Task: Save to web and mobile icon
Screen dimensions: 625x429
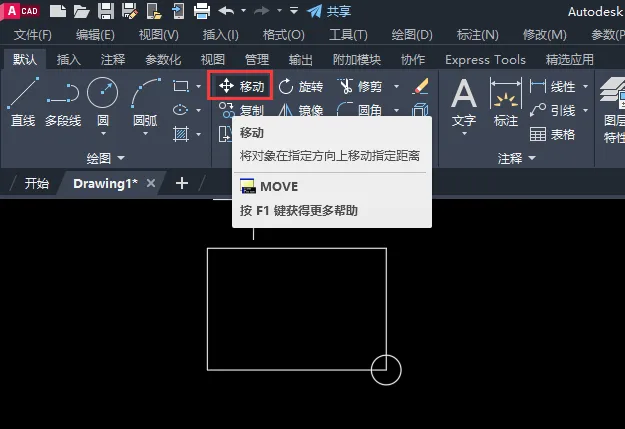Action: pyautogui.click(x=178, y=11)
